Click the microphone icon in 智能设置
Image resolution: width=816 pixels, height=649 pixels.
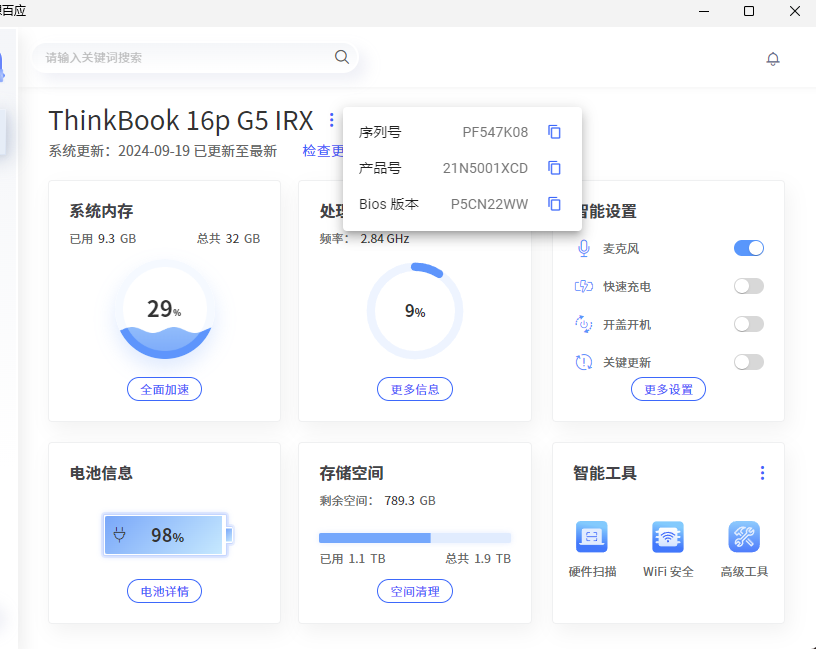(584, 248)
